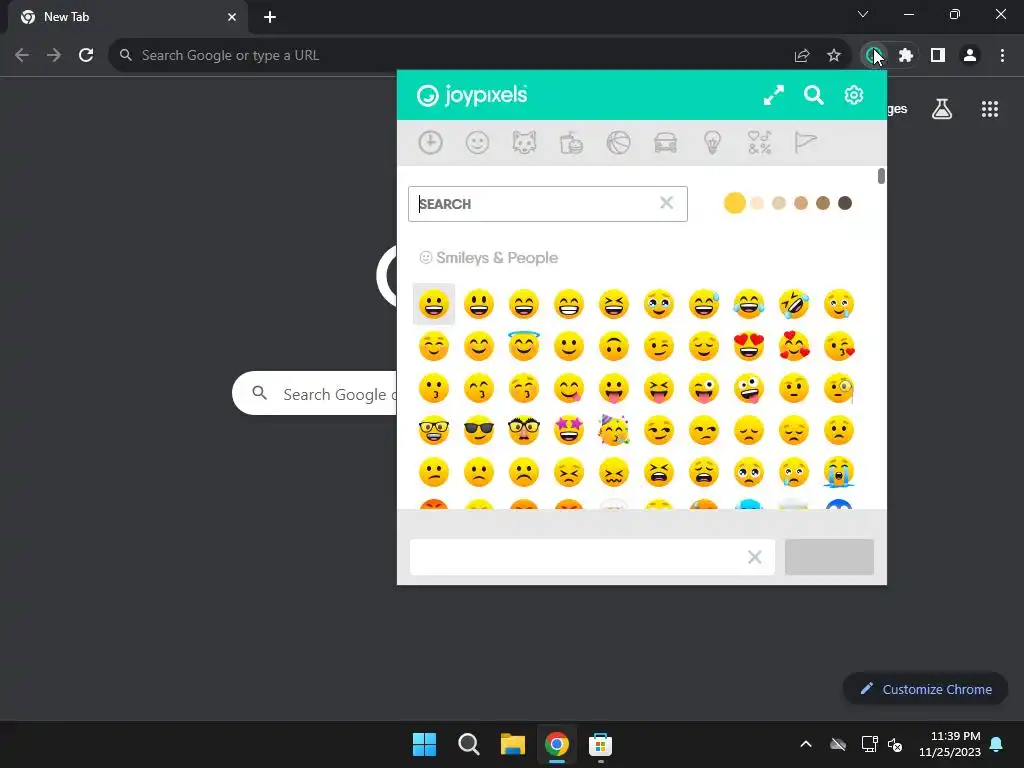Open the tab search dropdown chevron
Viewport: 1024px width, 768px height.
click(863, 14)
